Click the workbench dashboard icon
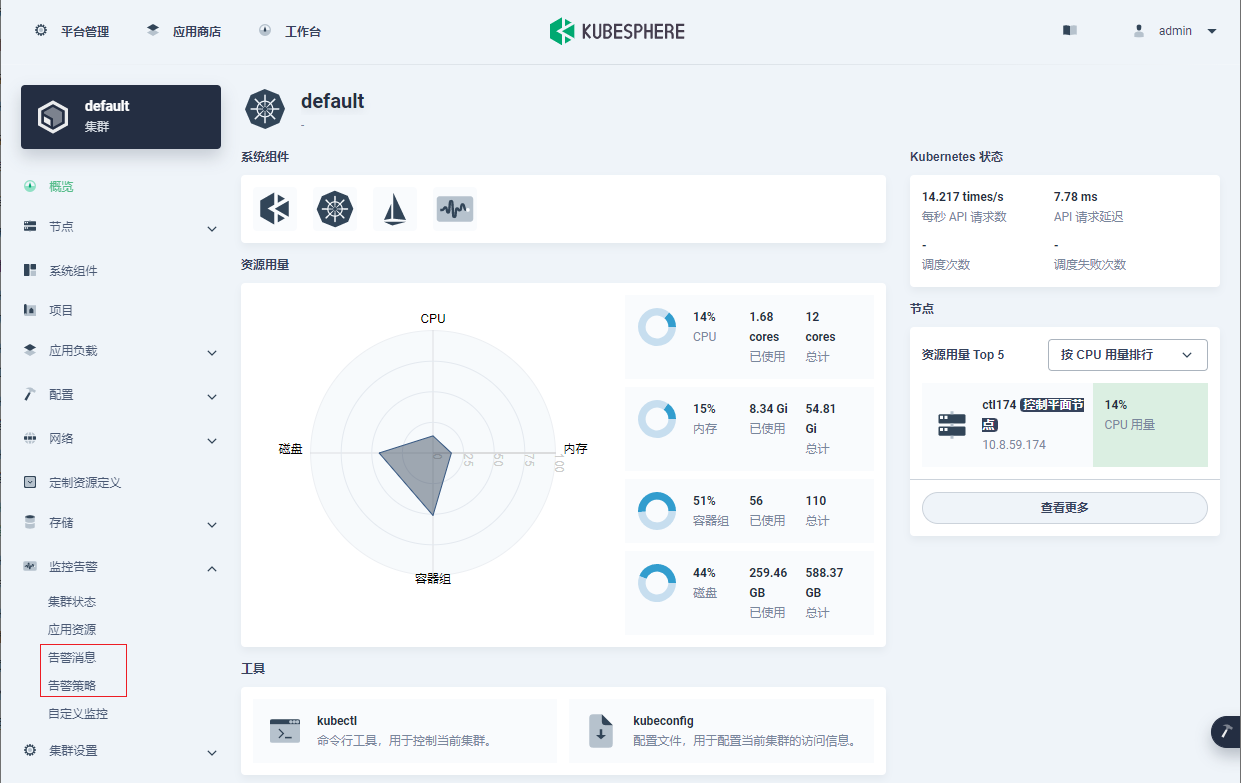 pyautogui.click(x=265, y=31)
